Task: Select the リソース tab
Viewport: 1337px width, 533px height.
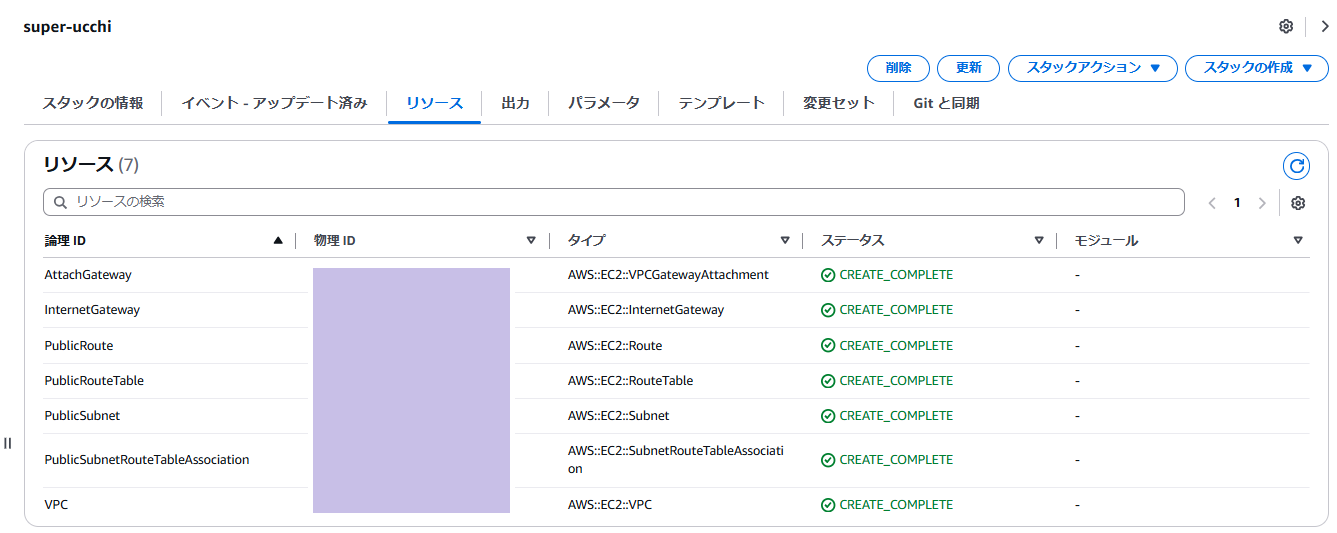Action: pyautogui.click(x=434, y=103)
